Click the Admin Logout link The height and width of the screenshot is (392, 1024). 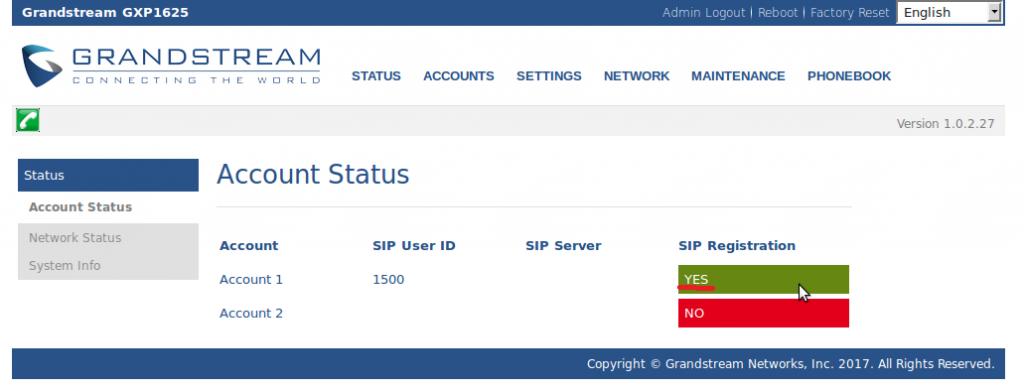coord(703,12)
